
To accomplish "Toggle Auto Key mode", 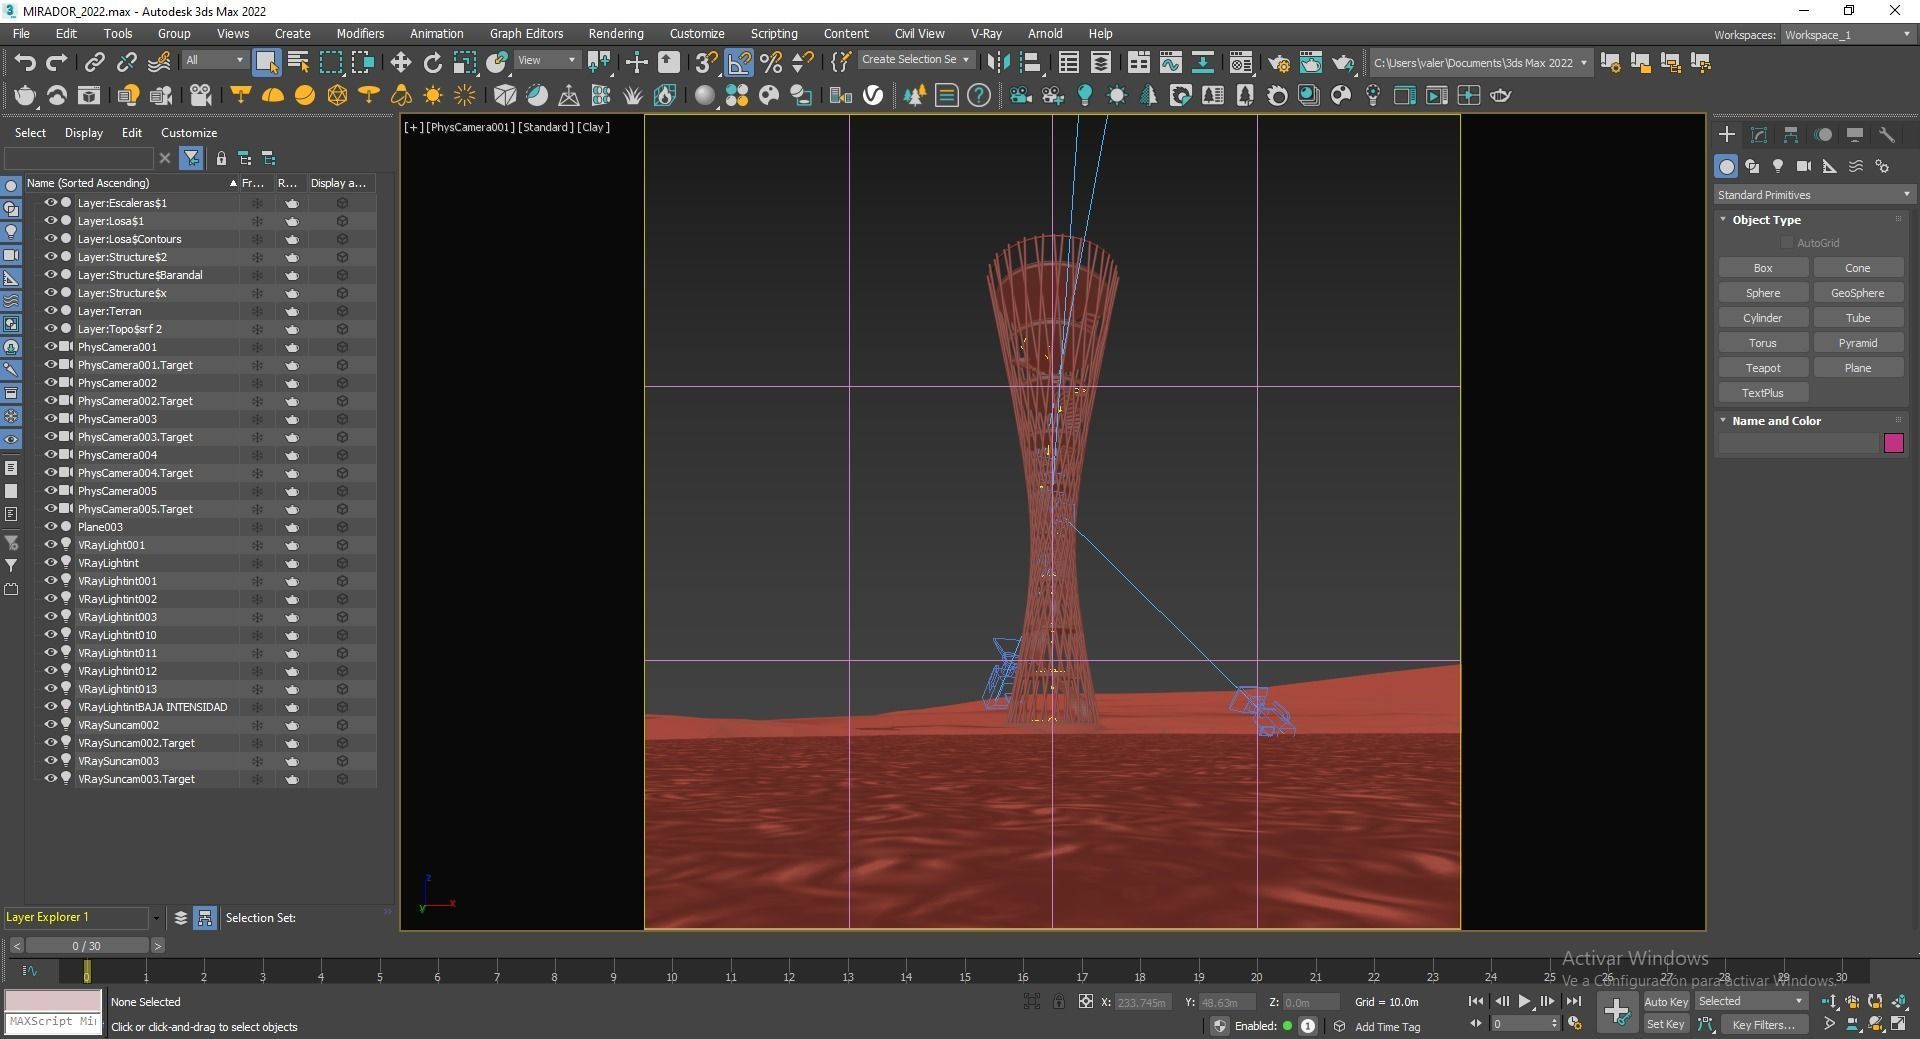I will [x=1665, y=1001].
